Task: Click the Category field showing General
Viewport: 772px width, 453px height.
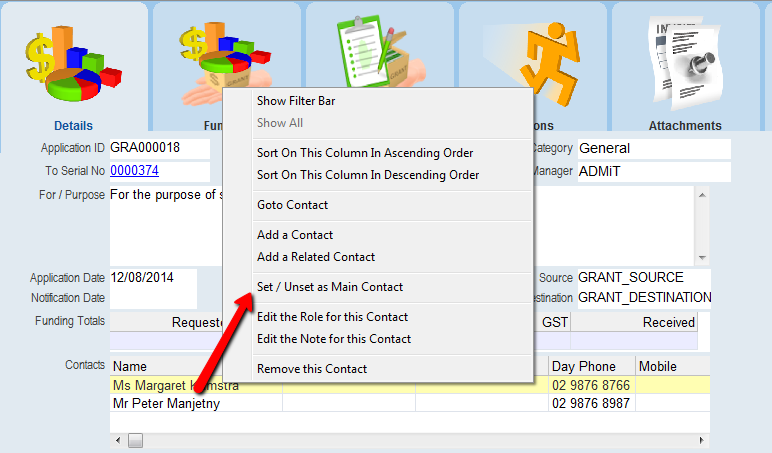Action: 654,148
